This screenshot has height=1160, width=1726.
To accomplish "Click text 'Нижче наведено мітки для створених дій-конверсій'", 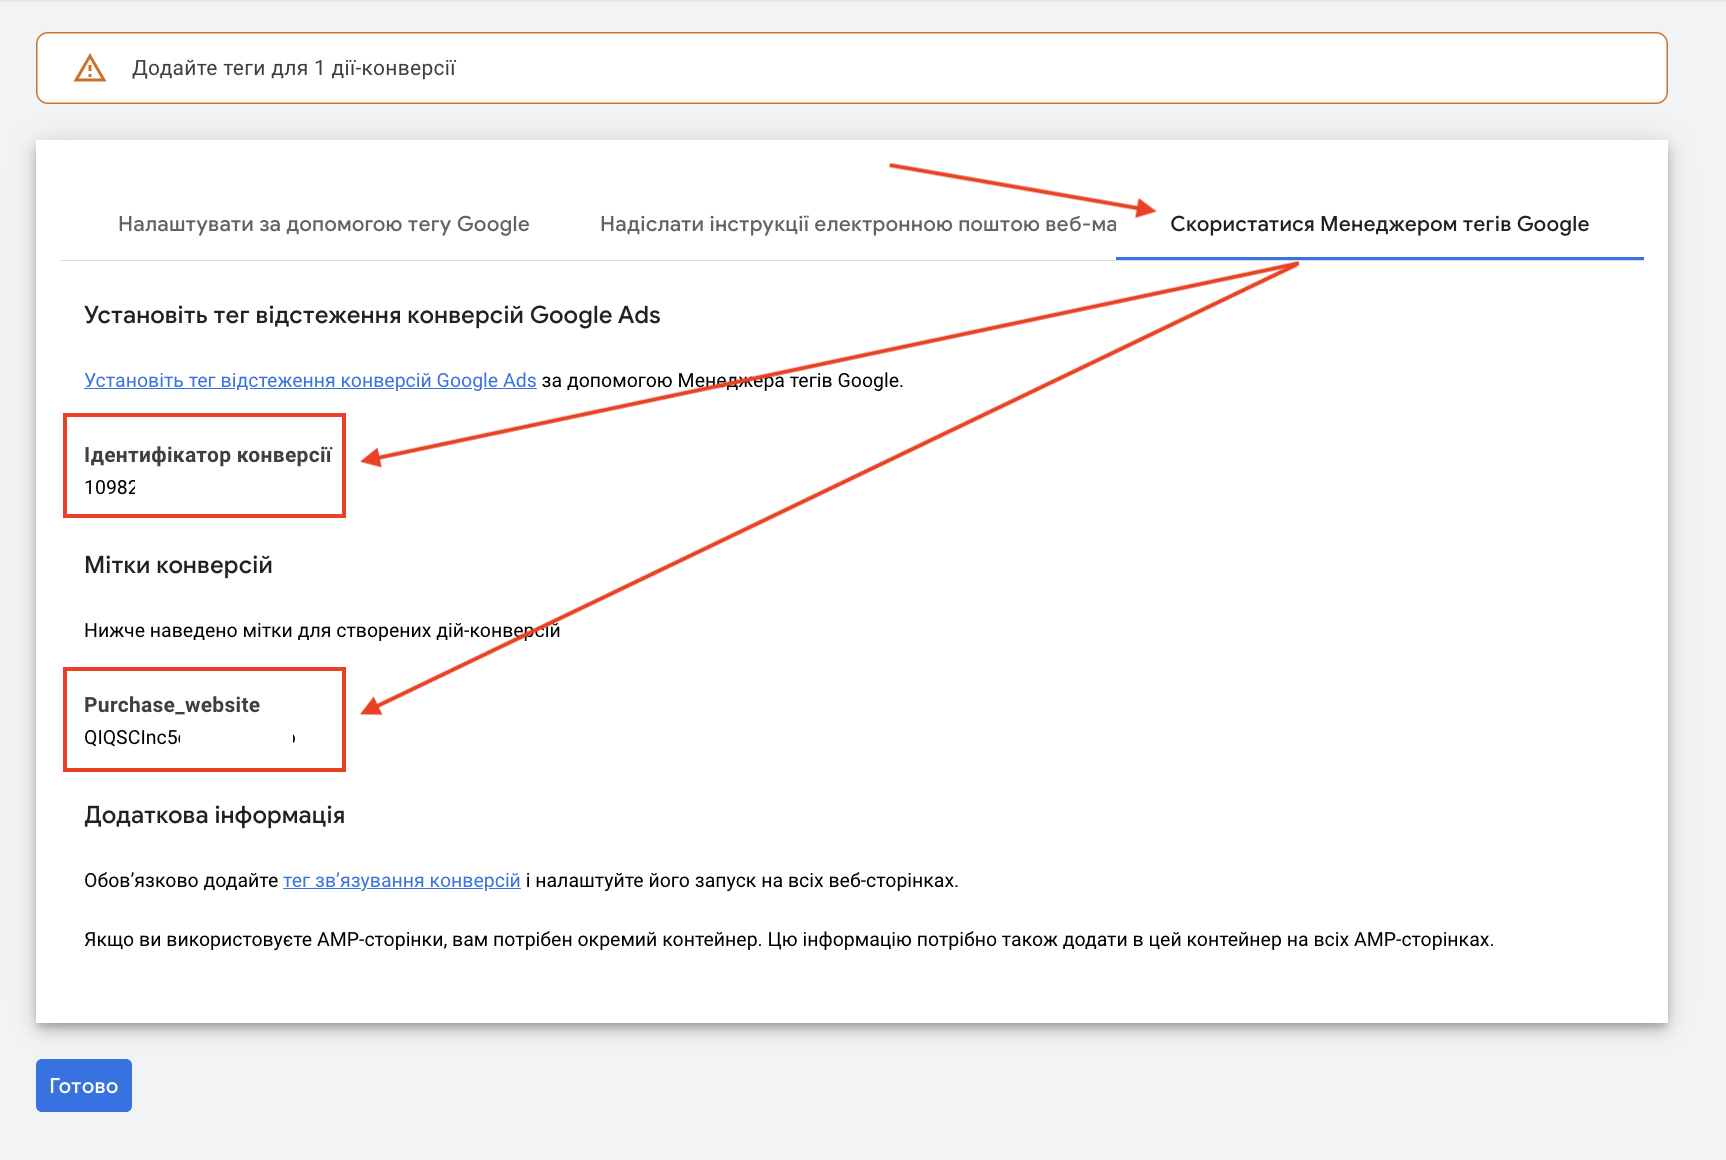I will point(322,630).
